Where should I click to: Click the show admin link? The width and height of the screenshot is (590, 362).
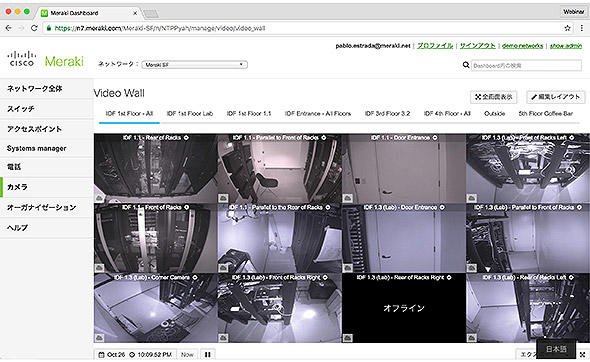(x=566, y=46)
